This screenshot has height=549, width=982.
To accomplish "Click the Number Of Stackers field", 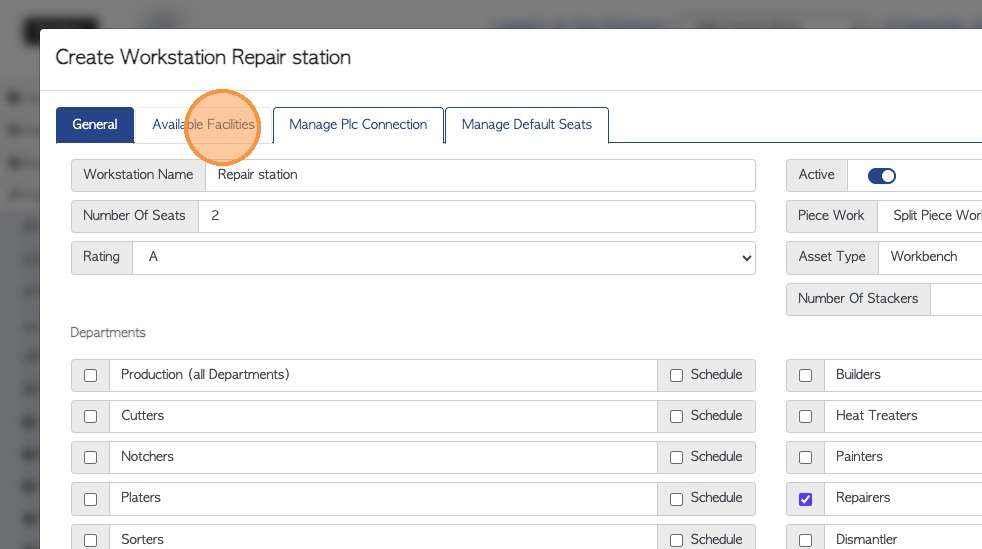I will [958, 299].
